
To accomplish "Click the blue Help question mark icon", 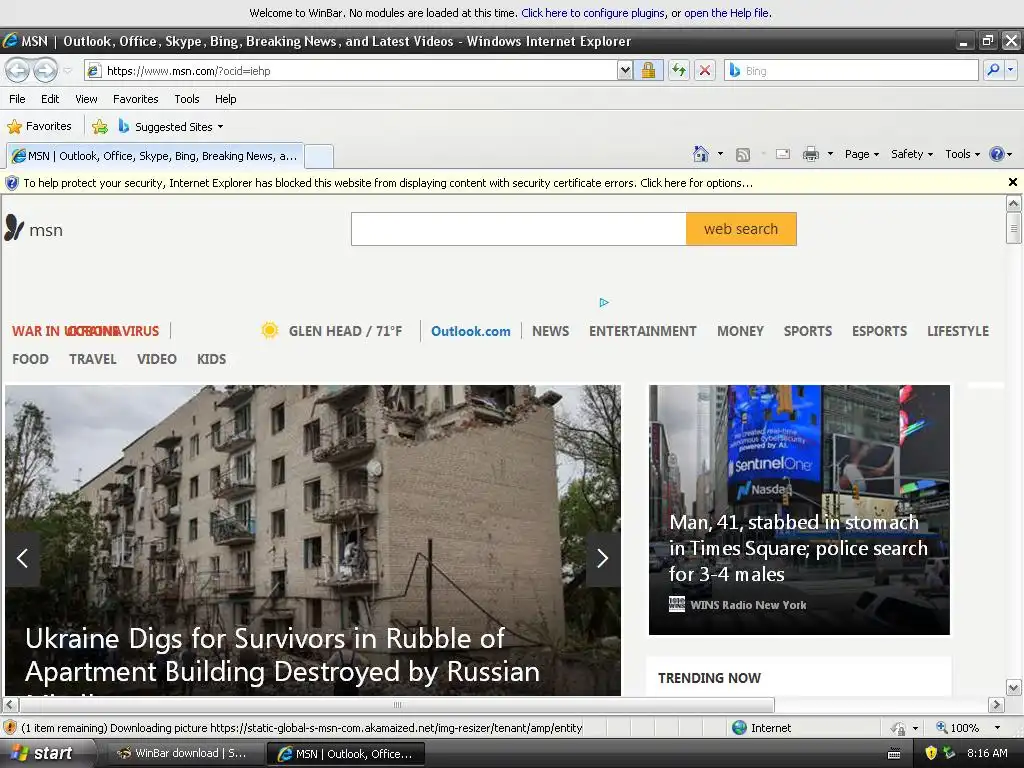I will click(997, 154).
